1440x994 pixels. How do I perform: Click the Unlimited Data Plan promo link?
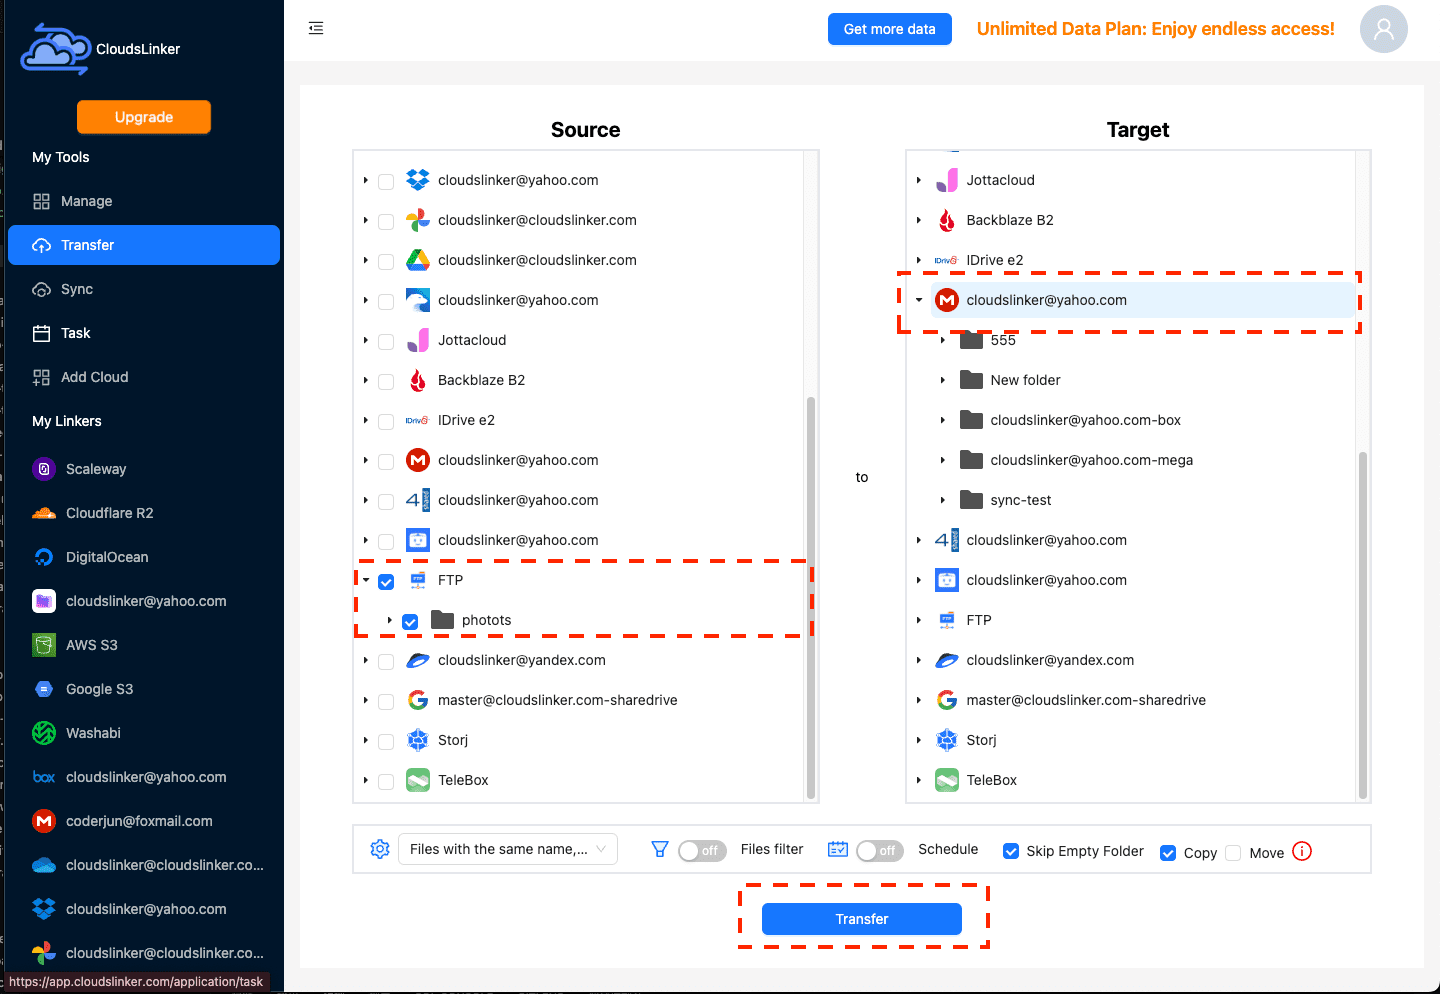(1155, 29)
